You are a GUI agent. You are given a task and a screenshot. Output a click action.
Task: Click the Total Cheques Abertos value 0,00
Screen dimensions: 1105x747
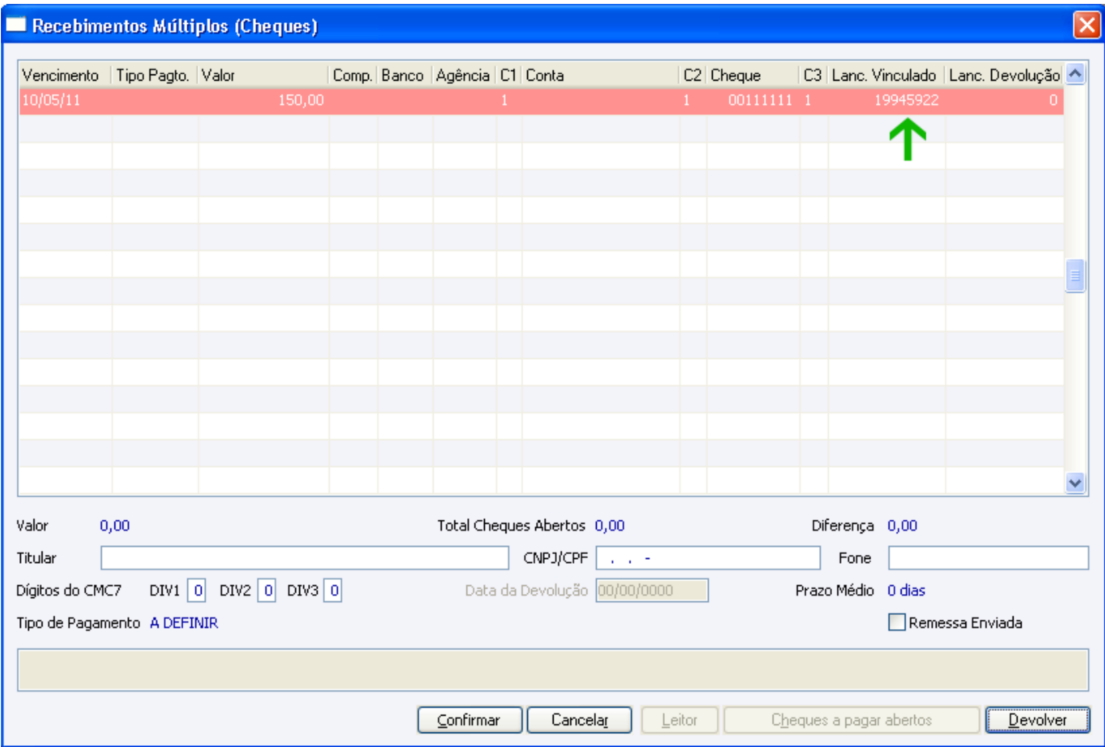coord(610,526)
